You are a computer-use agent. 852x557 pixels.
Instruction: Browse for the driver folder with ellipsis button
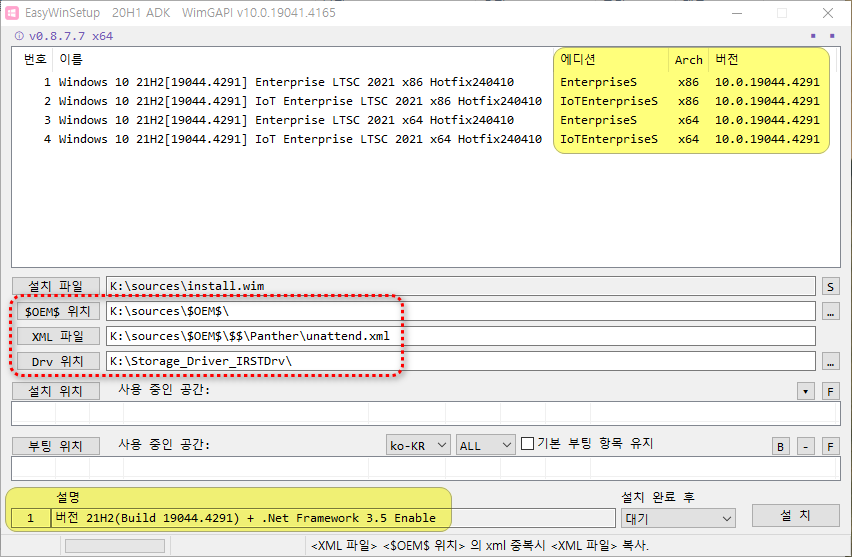(x=830, y=361)
